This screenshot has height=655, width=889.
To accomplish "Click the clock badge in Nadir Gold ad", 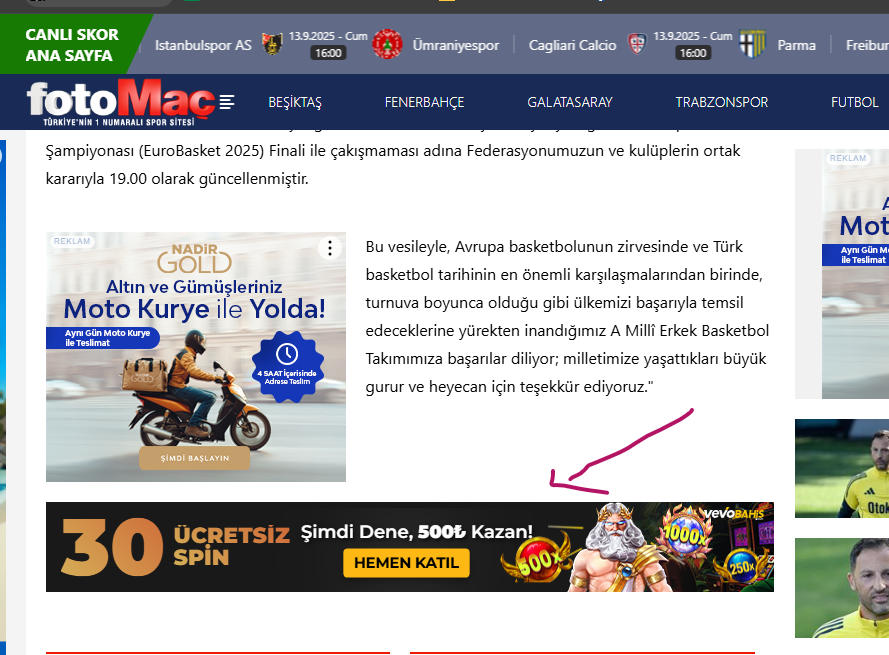I will [x=287, y=367].
